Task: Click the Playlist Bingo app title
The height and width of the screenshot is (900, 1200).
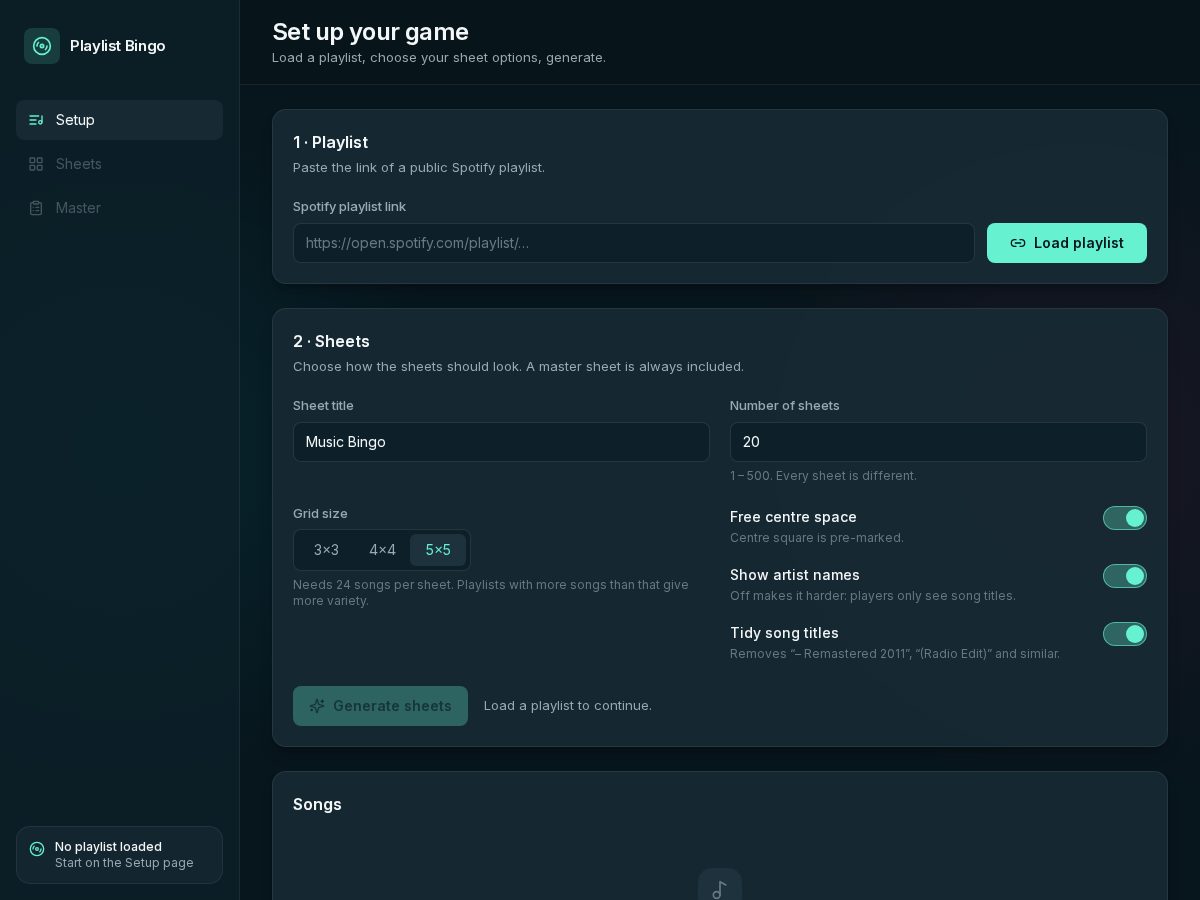Action: click(118, 46)
